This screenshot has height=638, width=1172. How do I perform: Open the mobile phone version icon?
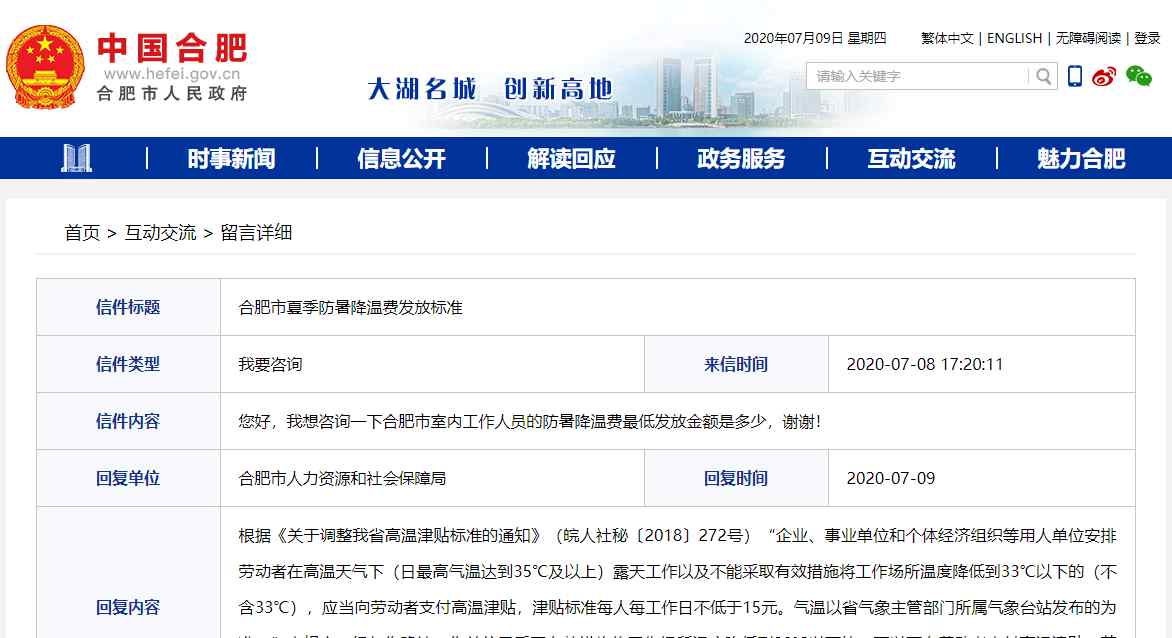[1075, 76]
